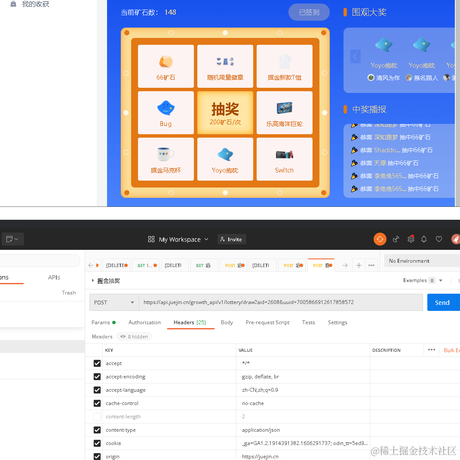Screen dimensions: 460x460
Task: Switch to the Params tab
Action: 103,322
